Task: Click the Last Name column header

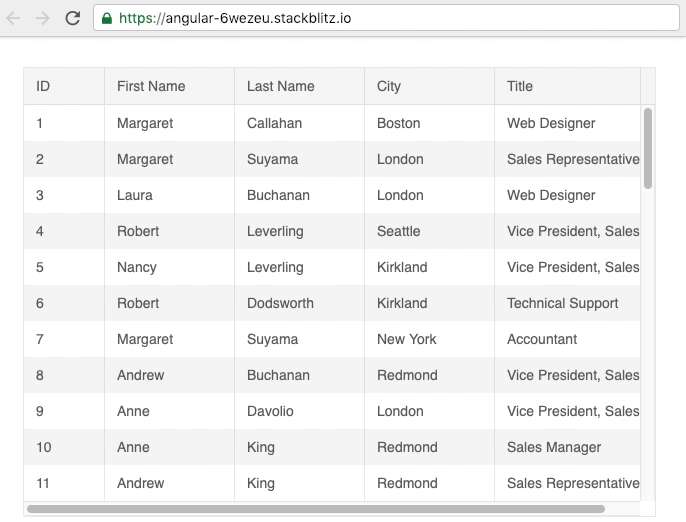Action: pyautogui.click(x=299, y=86)
